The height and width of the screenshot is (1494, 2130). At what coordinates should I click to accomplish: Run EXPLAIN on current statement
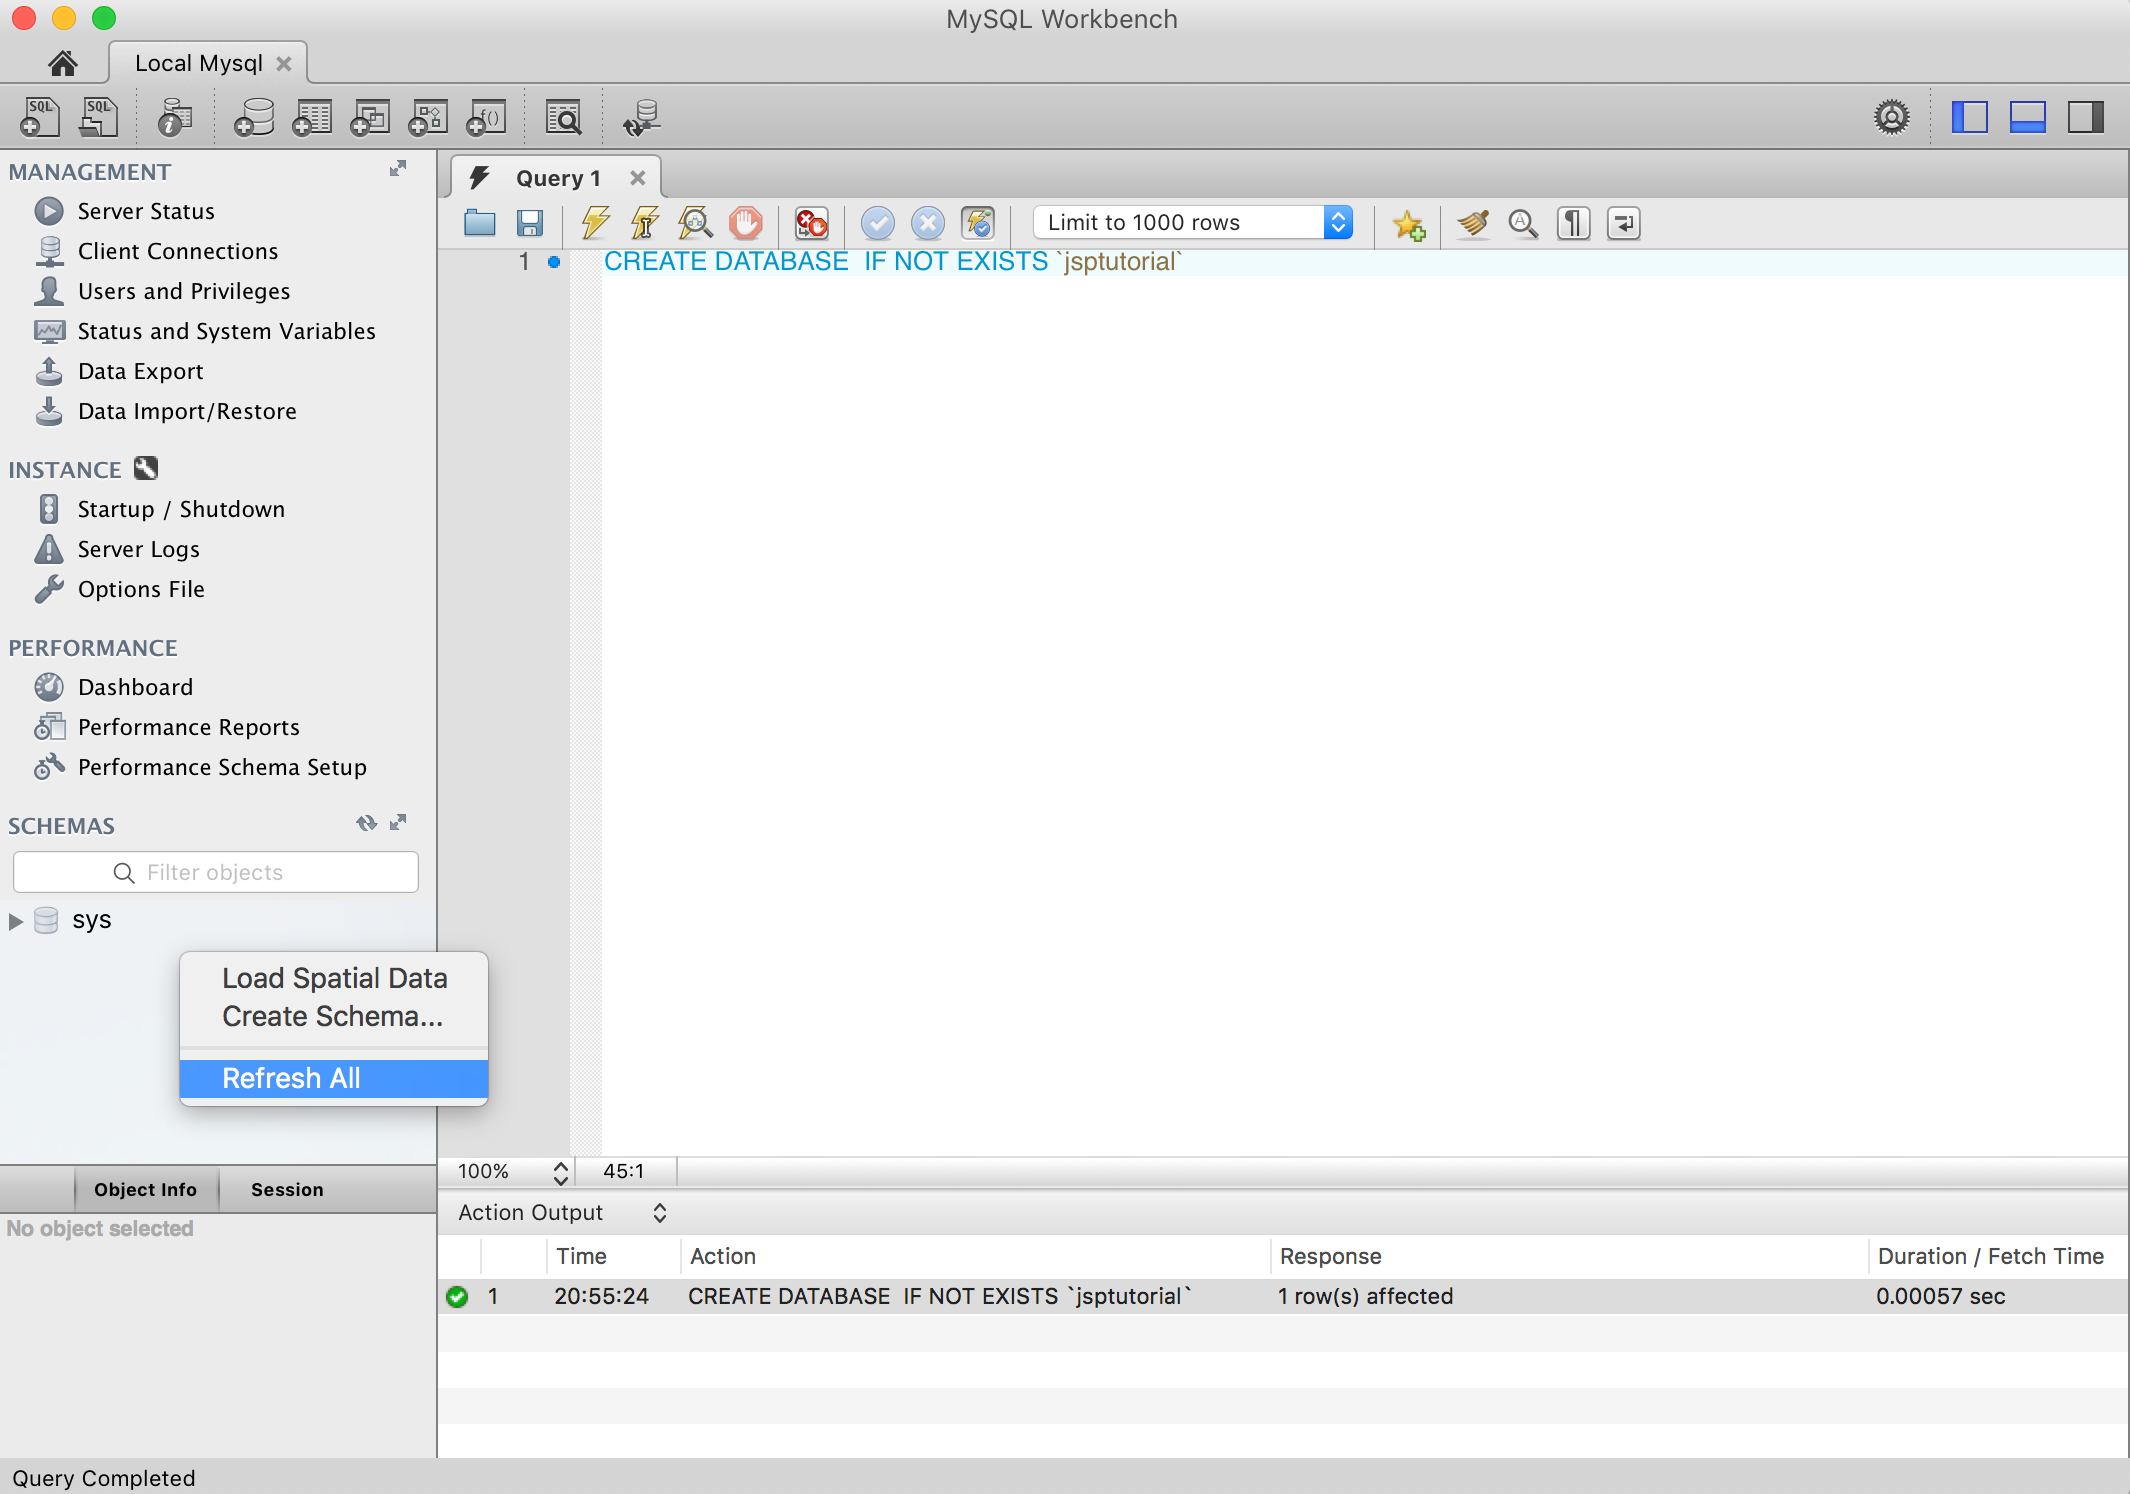[x=695, y=222]
